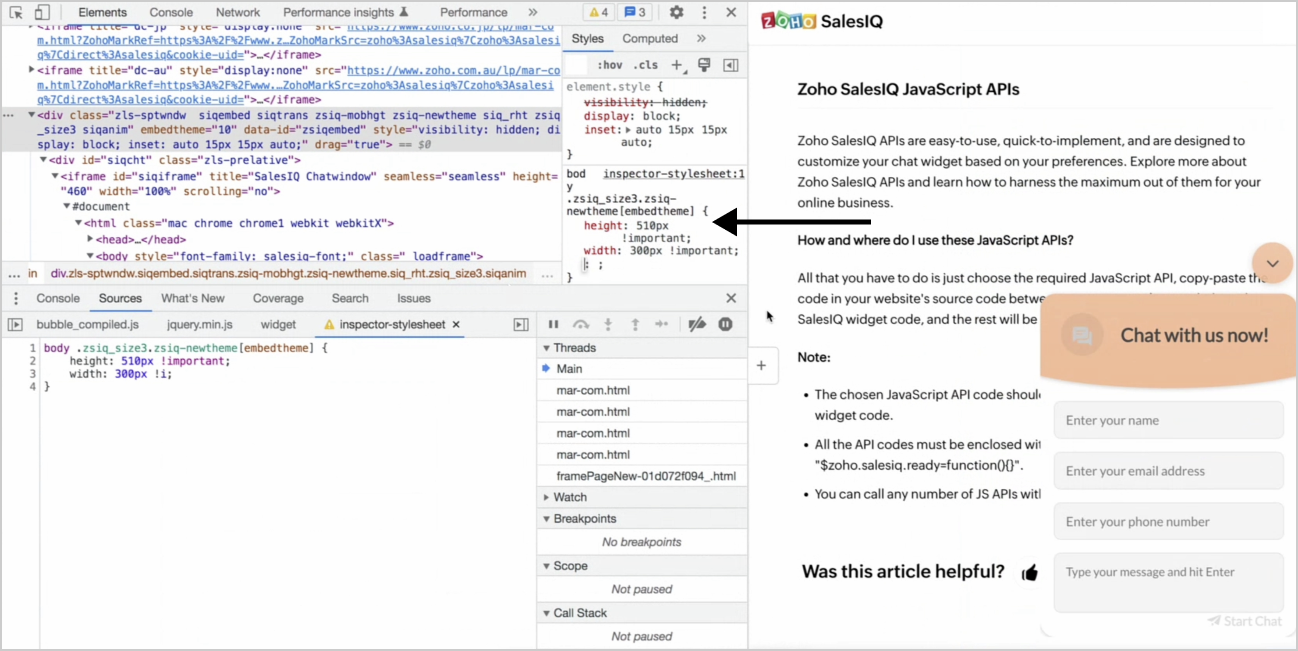This screenshot has height=651, width=1298.
Task: Click the Enter your phone number field
Action: coord(1168,522)
